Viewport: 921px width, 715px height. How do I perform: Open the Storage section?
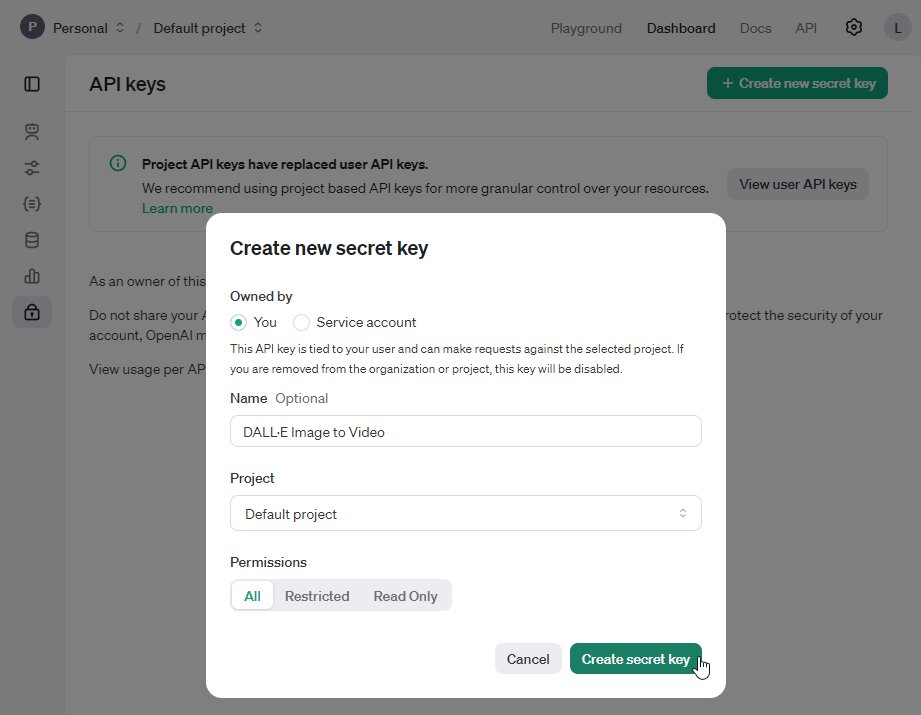point(31,239)
